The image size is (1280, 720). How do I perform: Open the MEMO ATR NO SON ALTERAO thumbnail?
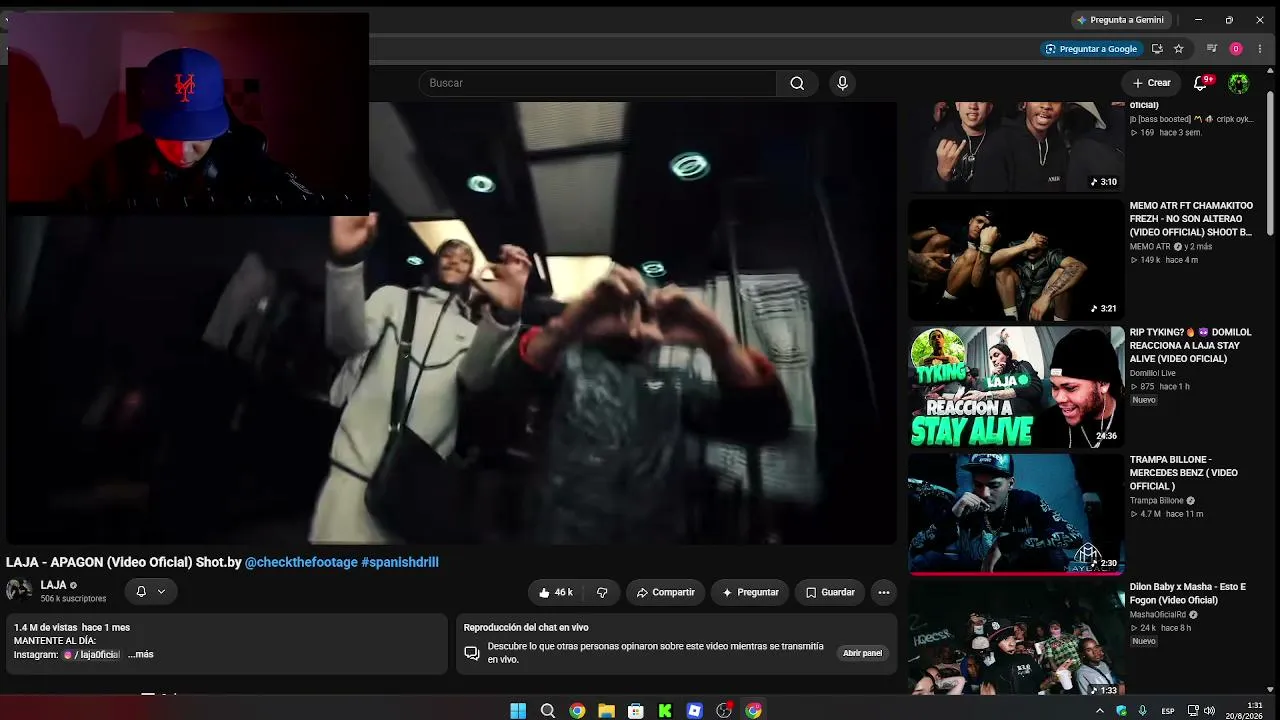pos(1016,260)
